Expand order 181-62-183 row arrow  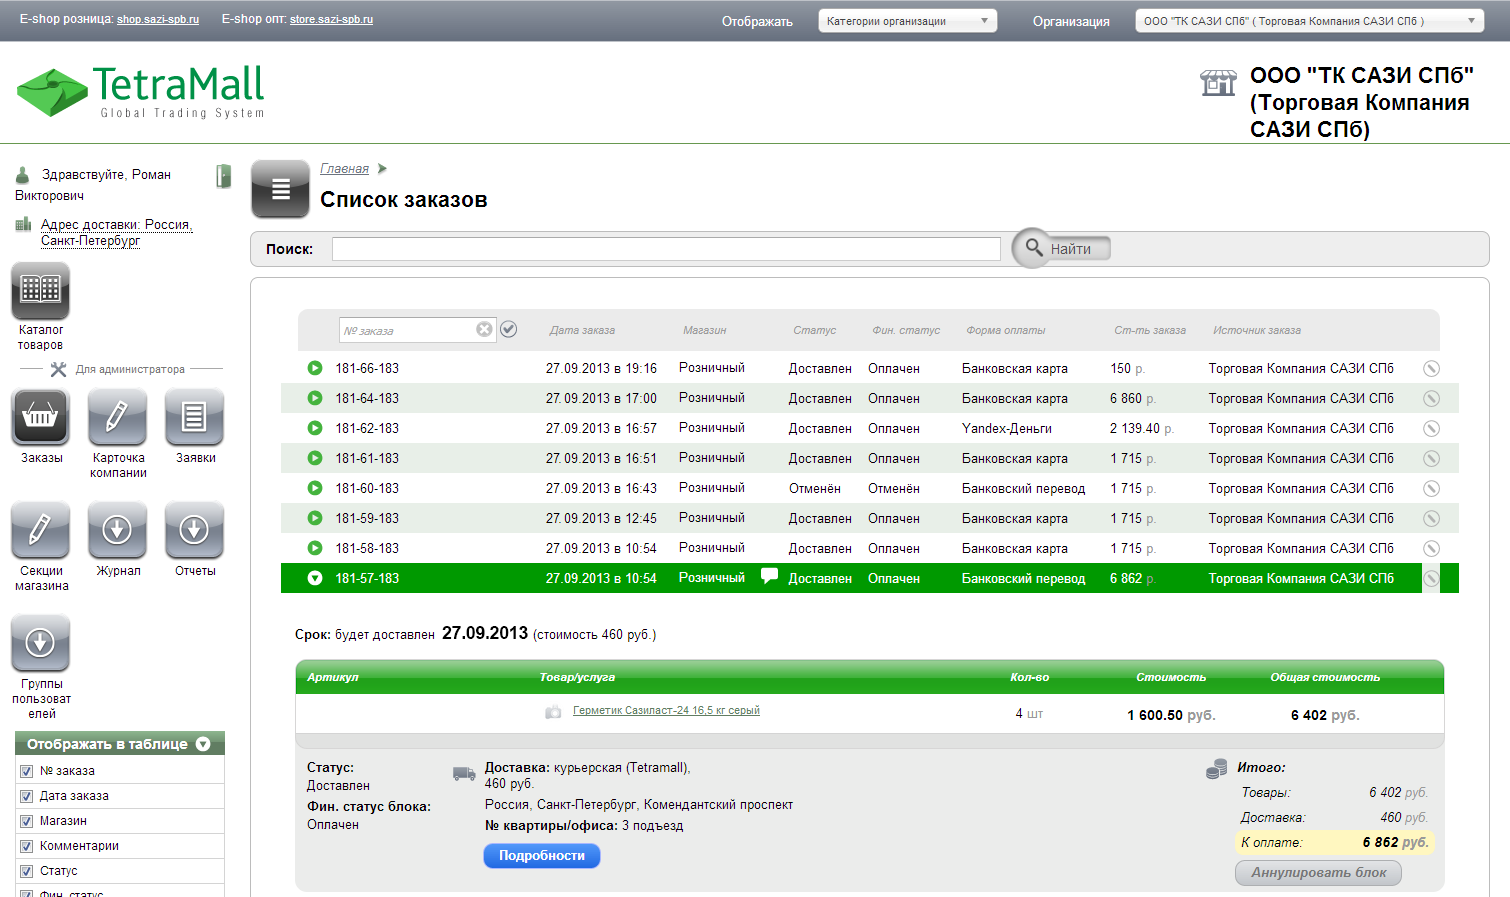click(x=315, y=428)
